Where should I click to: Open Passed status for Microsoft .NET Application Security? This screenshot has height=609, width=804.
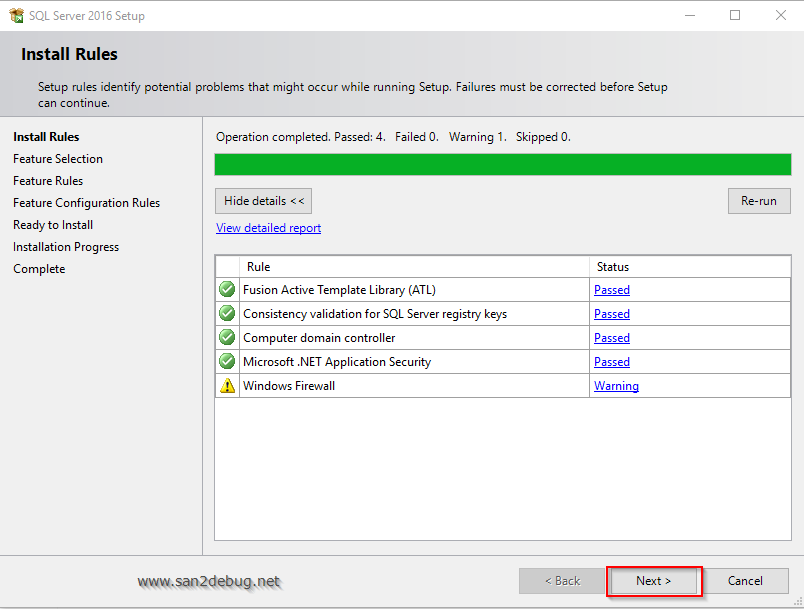pos(612,362)
